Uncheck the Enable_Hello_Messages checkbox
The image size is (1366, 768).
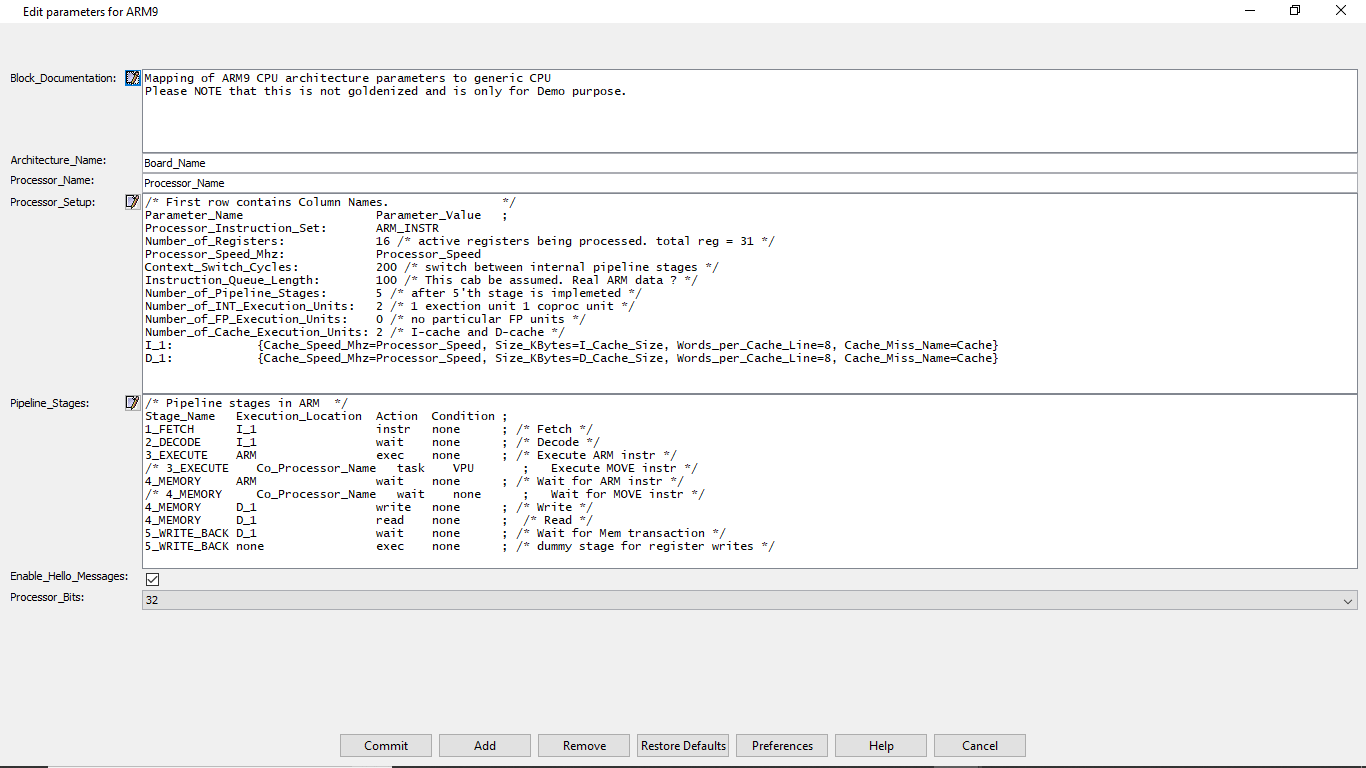pos(153,579)
